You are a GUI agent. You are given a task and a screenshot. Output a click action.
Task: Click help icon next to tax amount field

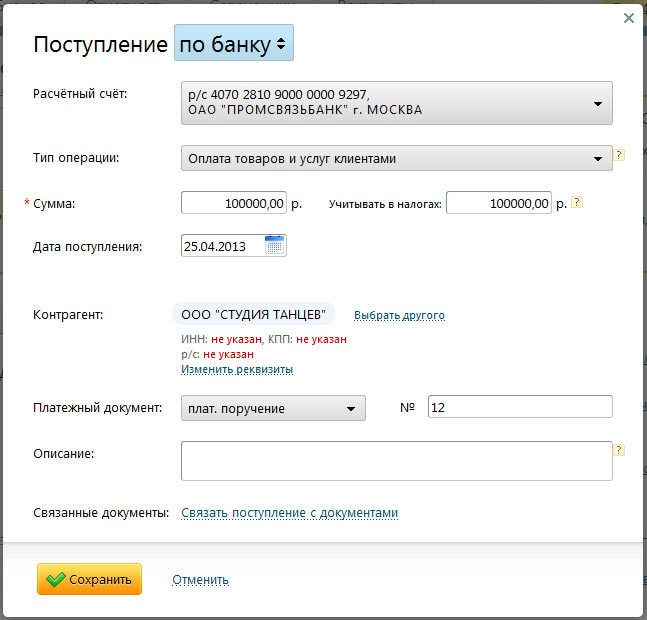coord(577,202)
